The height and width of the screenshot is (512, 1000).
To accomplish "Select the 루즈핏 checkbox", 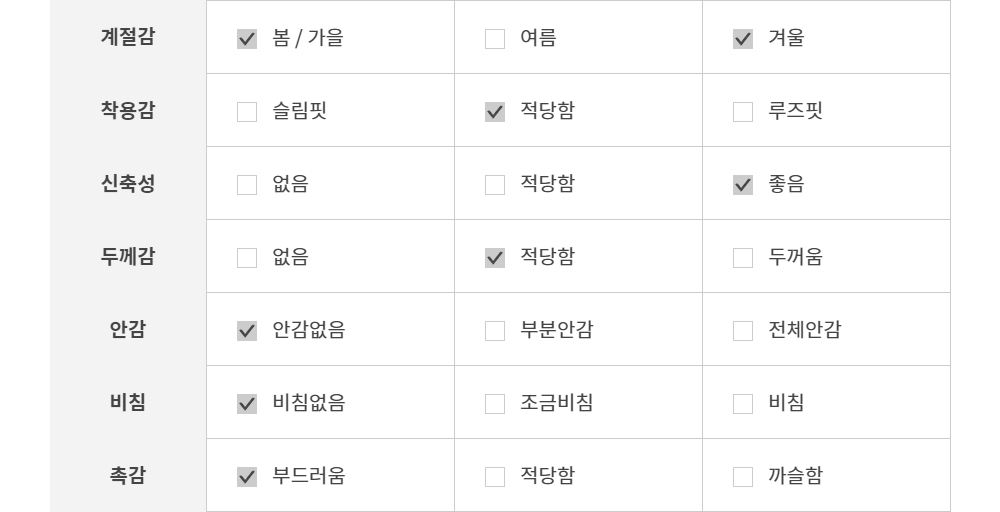I will (x=743, y=112).
